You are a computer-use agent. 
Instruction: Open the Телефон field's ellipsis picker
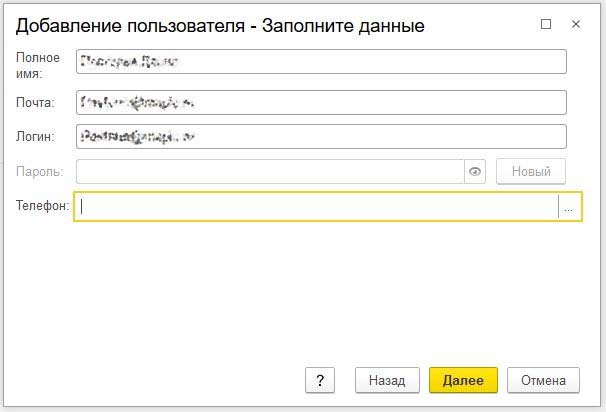(568, 207)
